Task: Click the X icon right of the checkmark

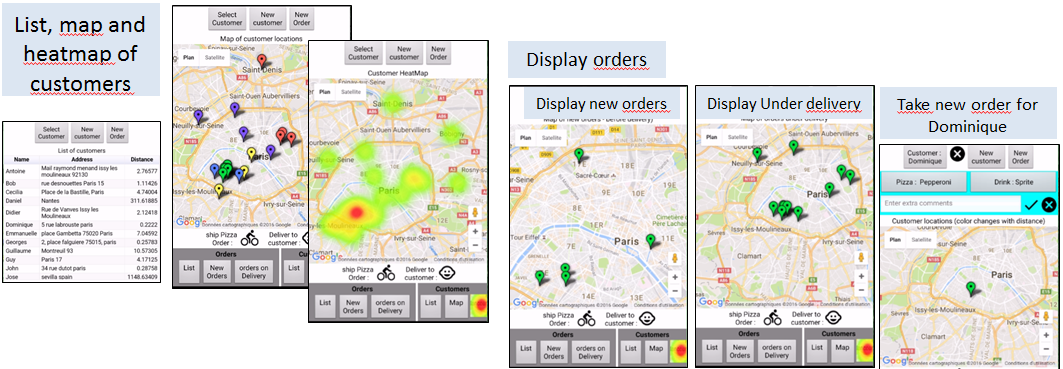Action: [1048, 204]
